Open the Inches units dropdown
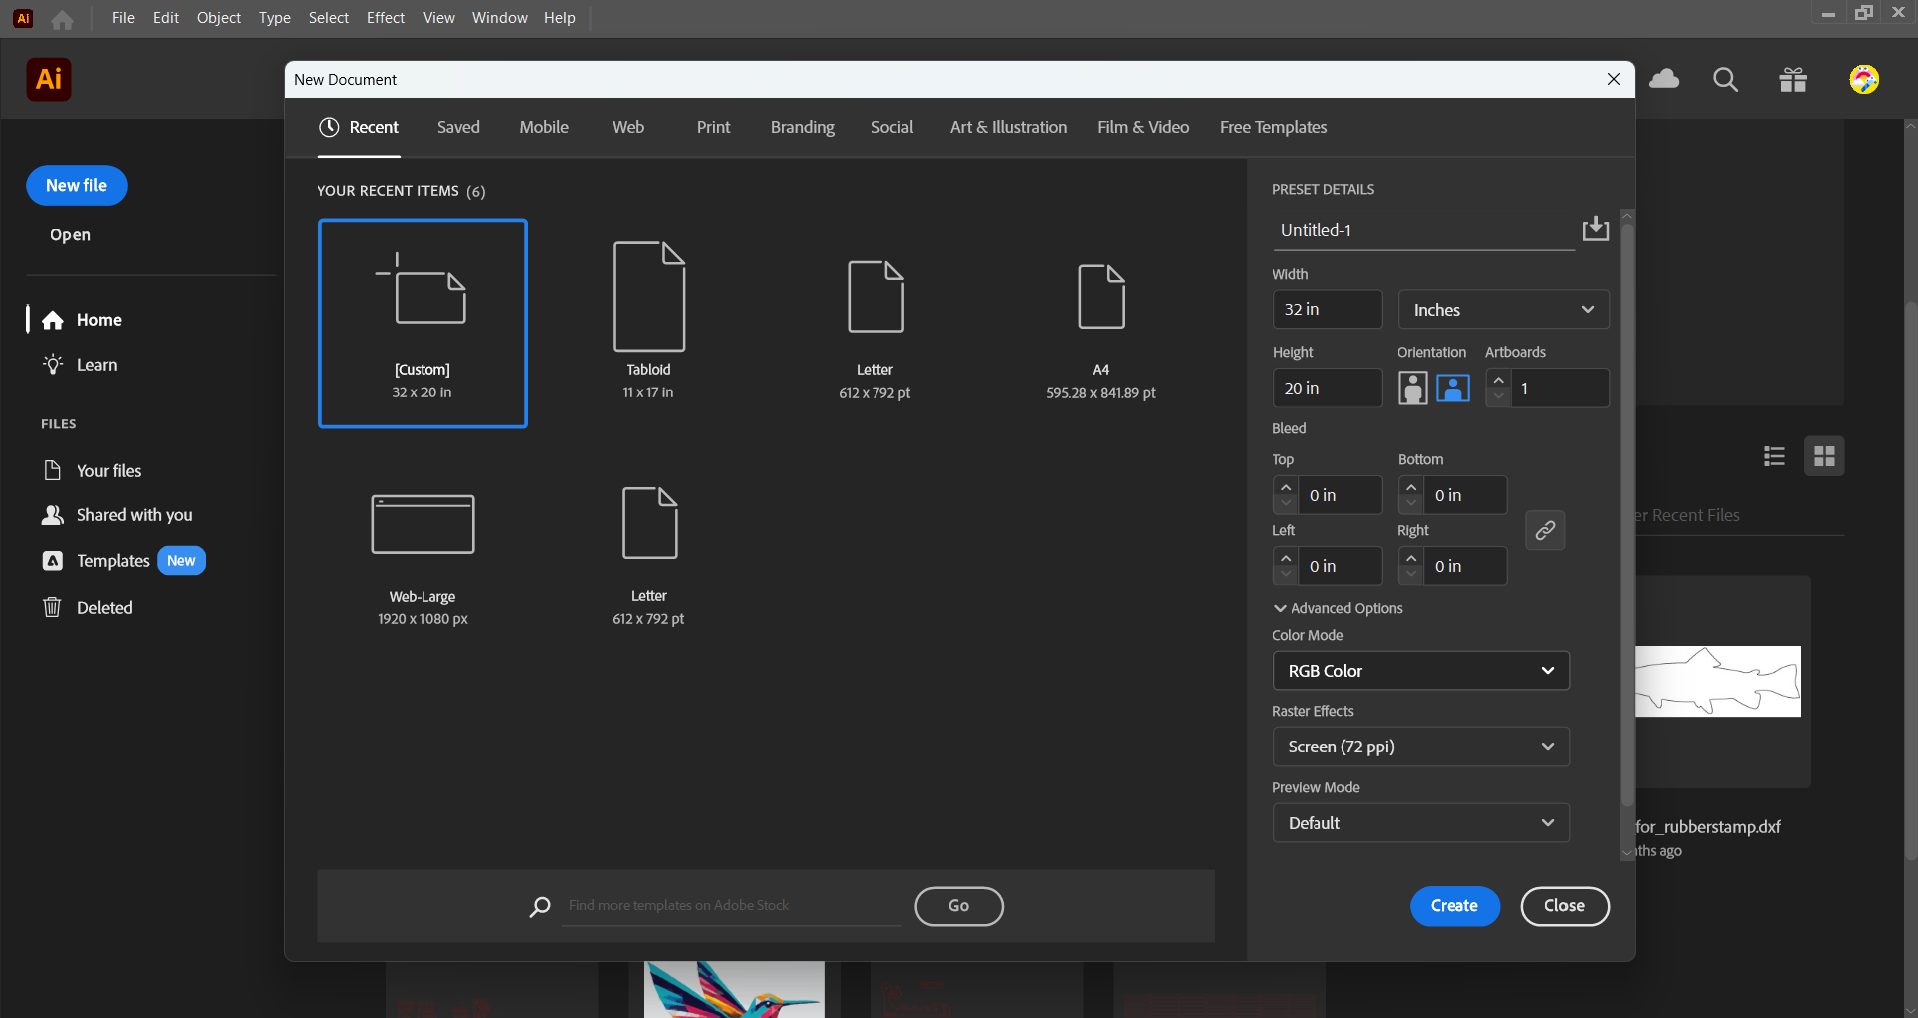Screen dimensions: 1918x1018 1503,310
